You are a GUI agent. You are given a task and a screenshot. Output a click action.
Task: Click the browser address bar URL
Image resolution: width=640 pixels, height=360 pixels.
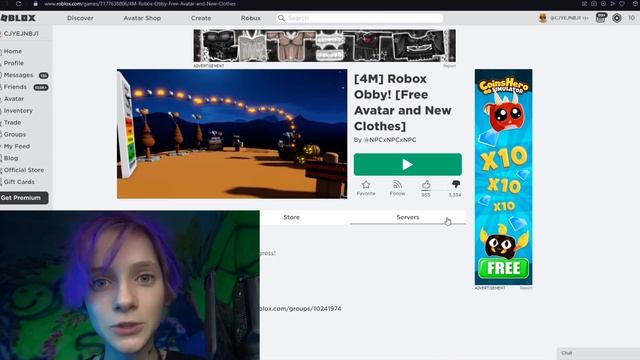pyautogui.click(x=140, y=4)
